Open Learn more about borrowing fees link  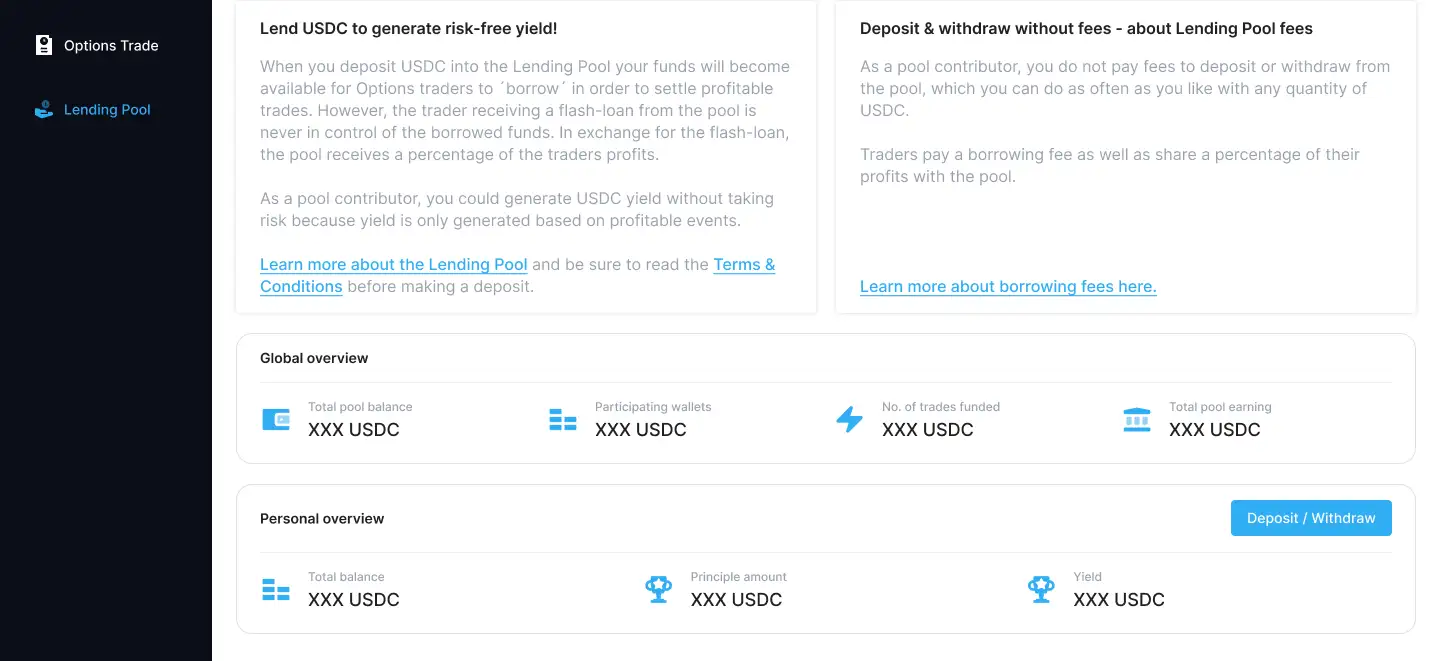[x=1008, y=287]
